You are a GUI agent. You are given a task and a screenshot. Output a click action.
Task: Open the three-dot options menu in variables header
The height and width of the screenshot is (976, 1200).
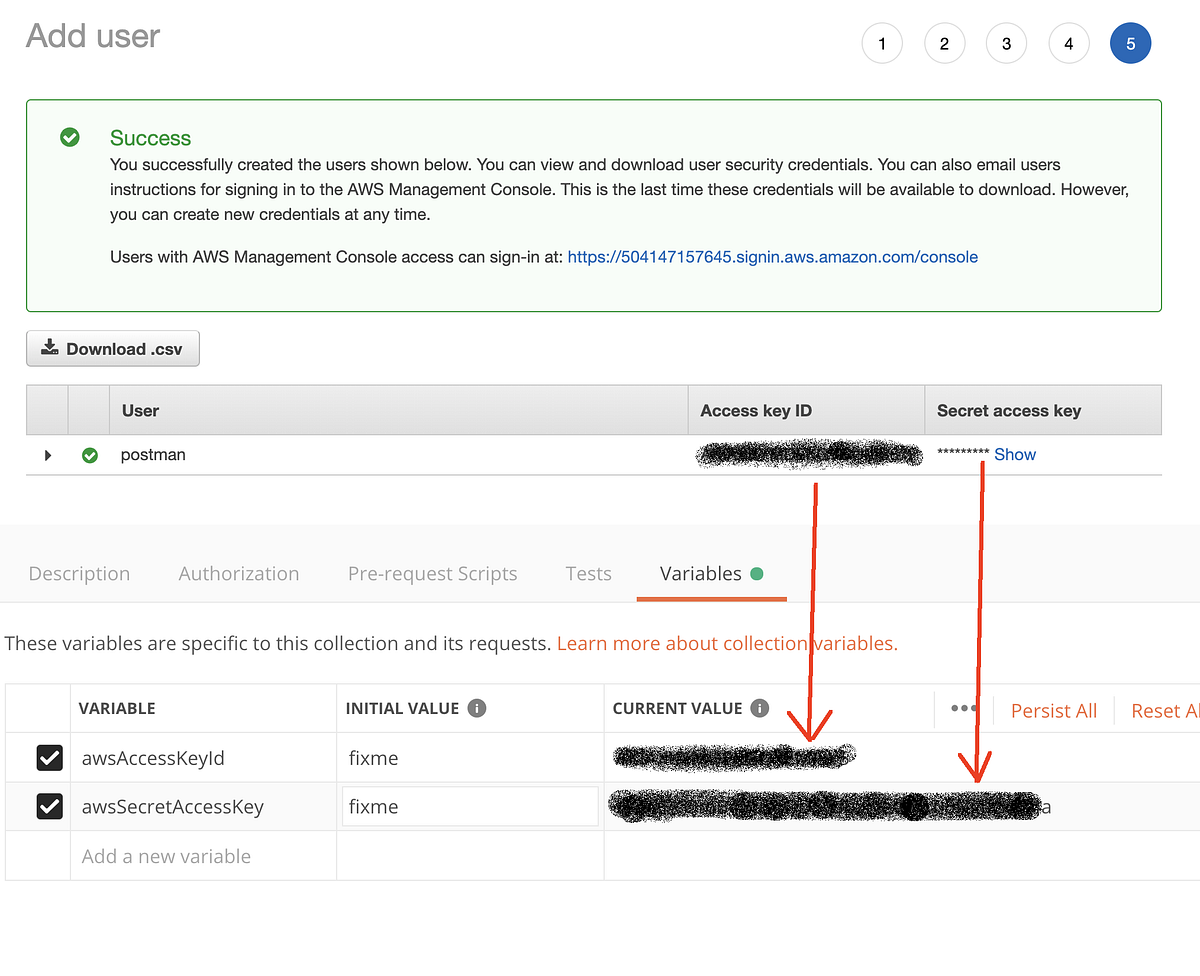click(x=963, y=707)
